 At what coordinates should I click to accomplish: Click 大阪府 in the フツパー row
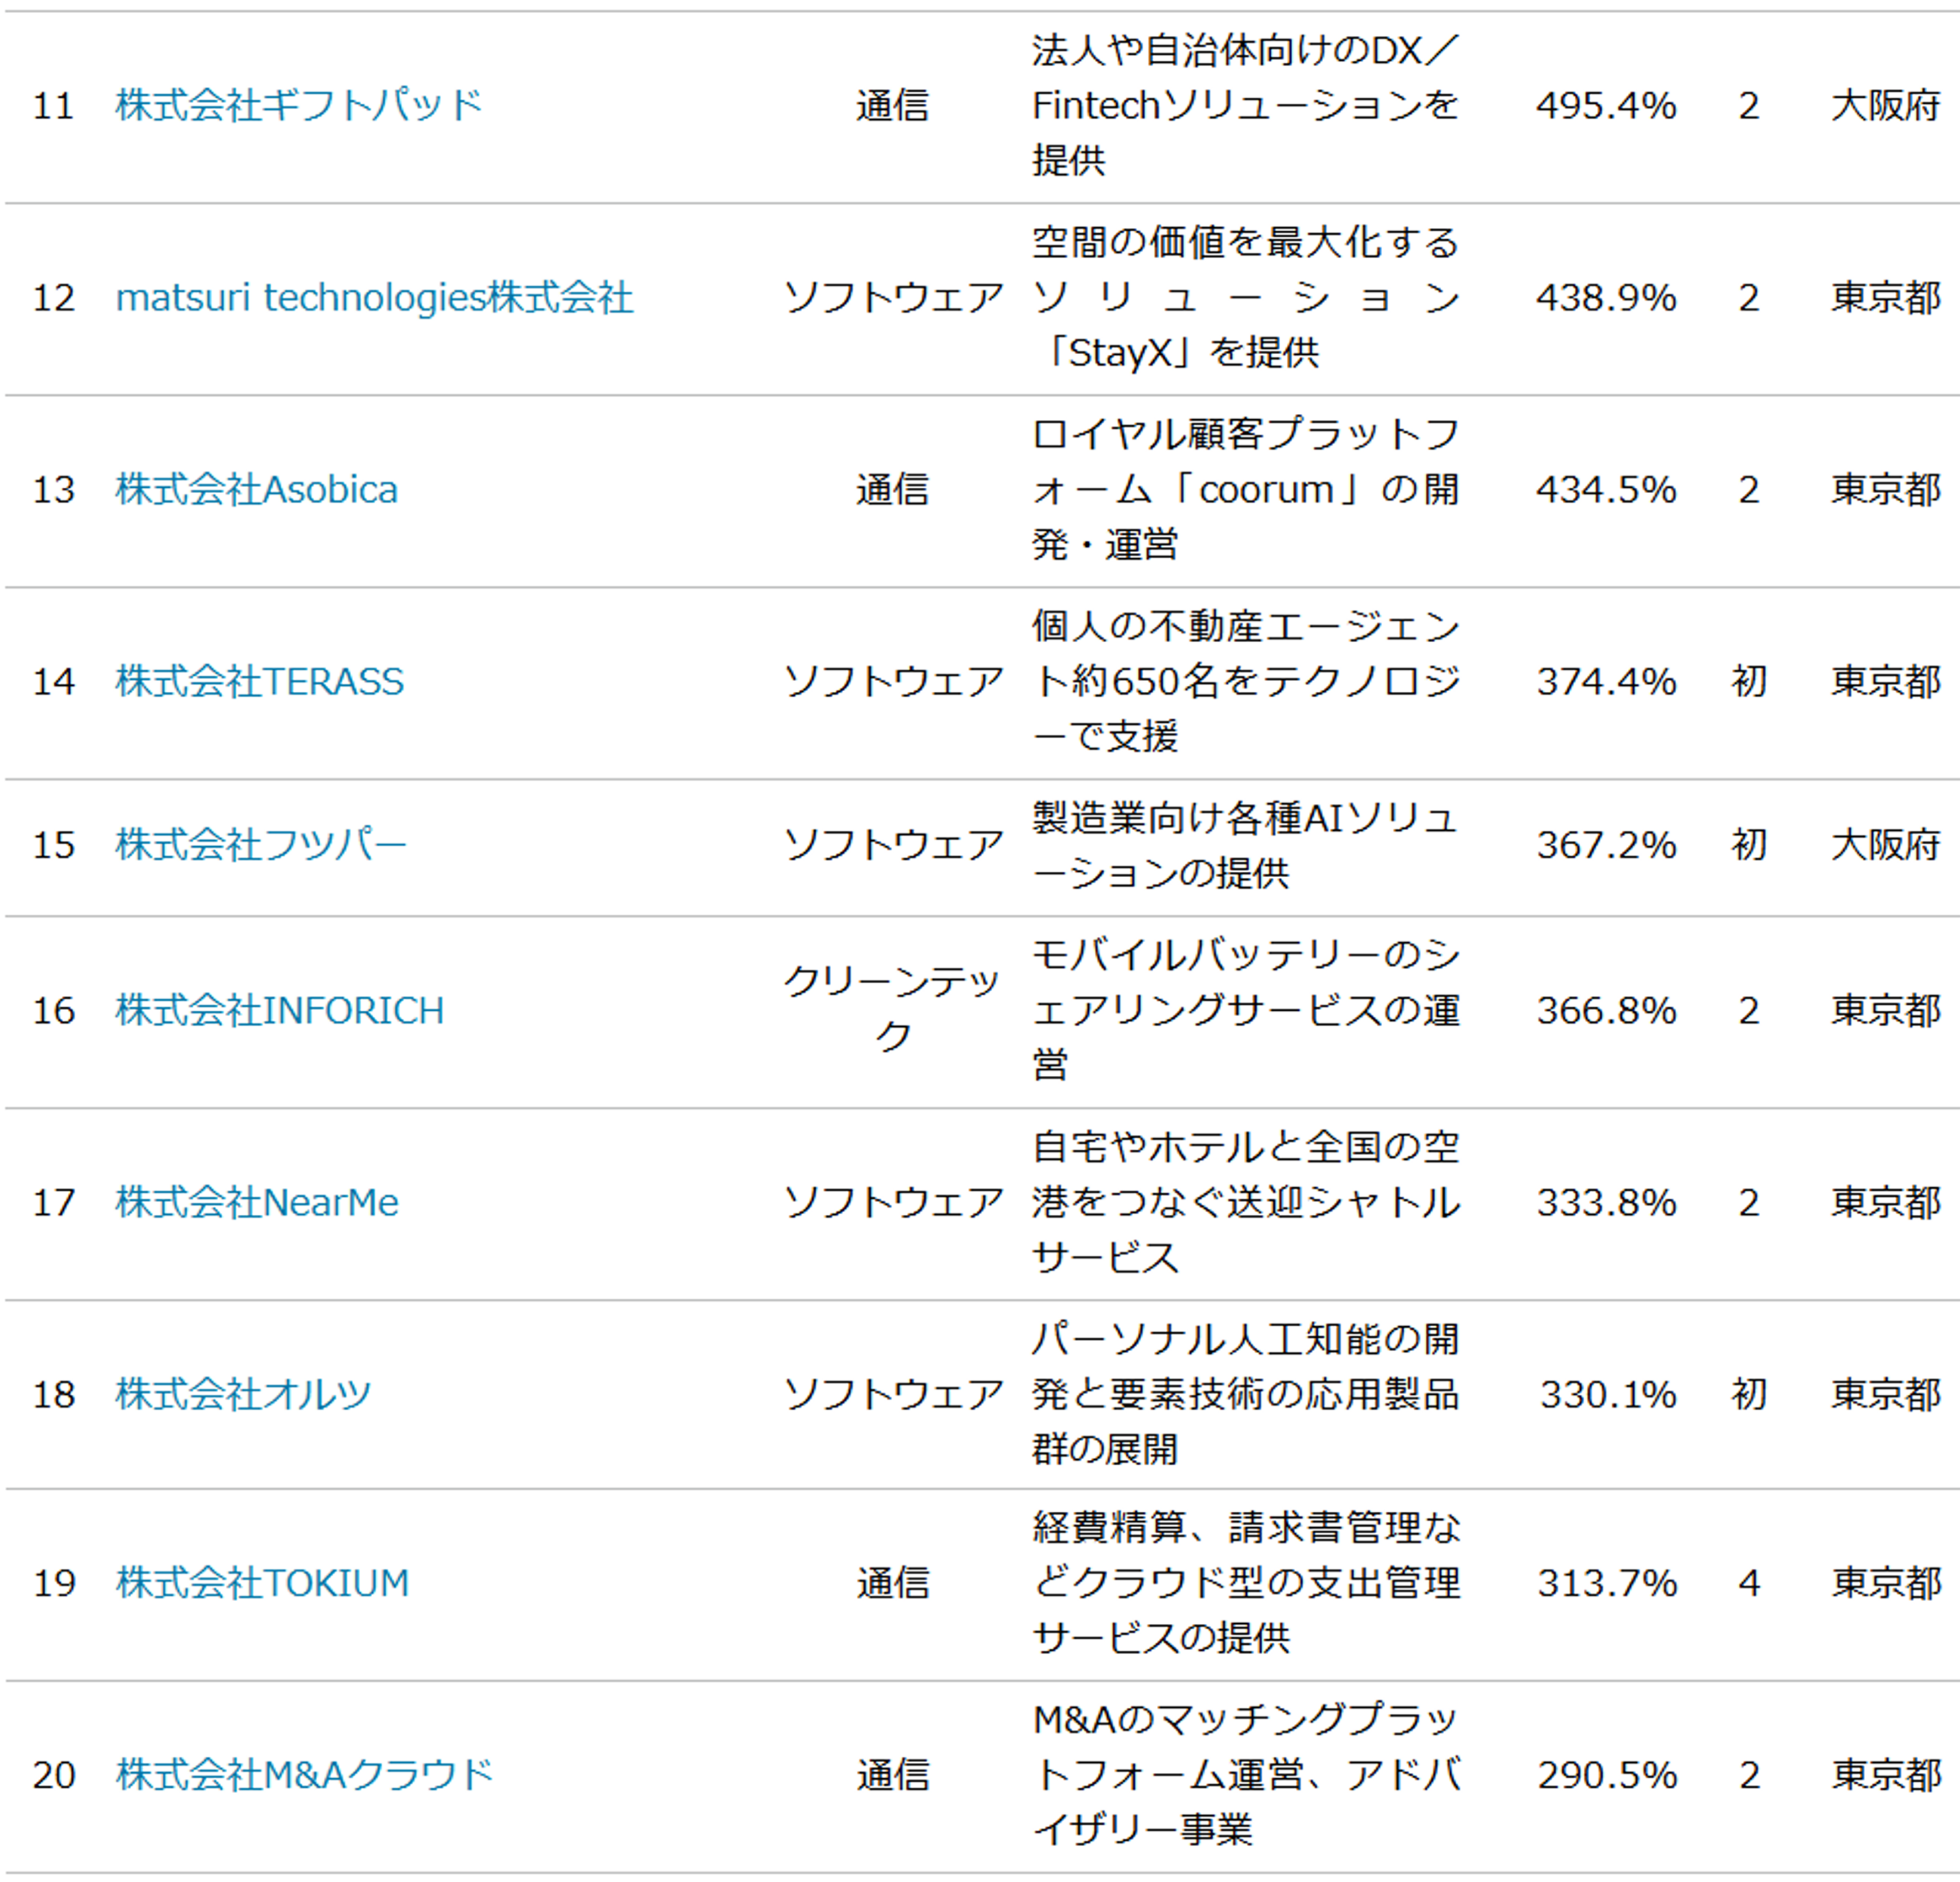(1885, 845)
